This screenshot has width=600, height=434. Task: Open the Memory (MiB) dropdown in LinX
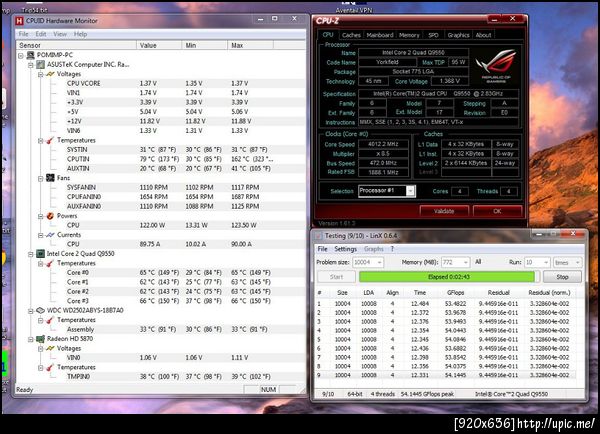point(465,263)
